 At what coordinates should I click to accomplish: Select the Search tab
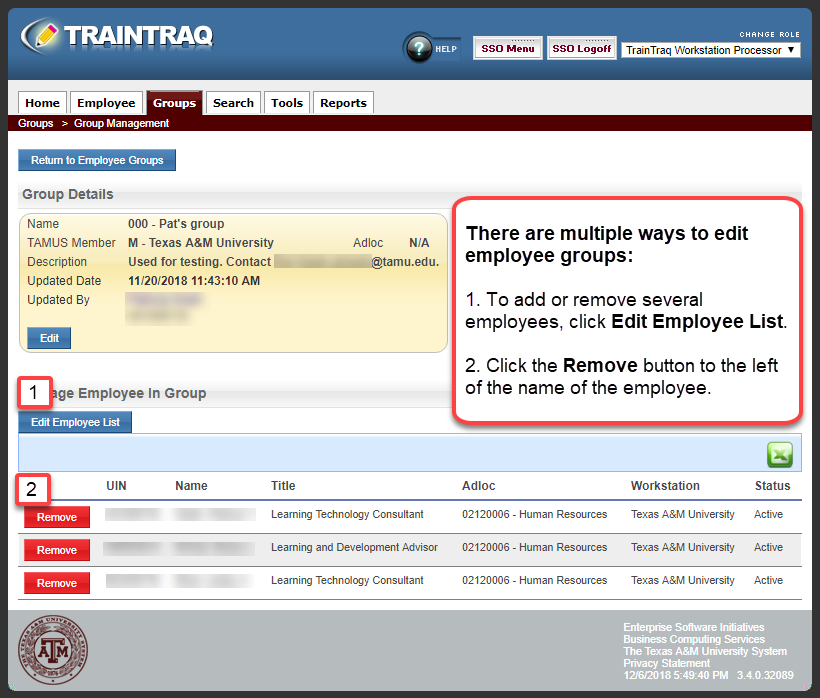[x=233, y=102]
